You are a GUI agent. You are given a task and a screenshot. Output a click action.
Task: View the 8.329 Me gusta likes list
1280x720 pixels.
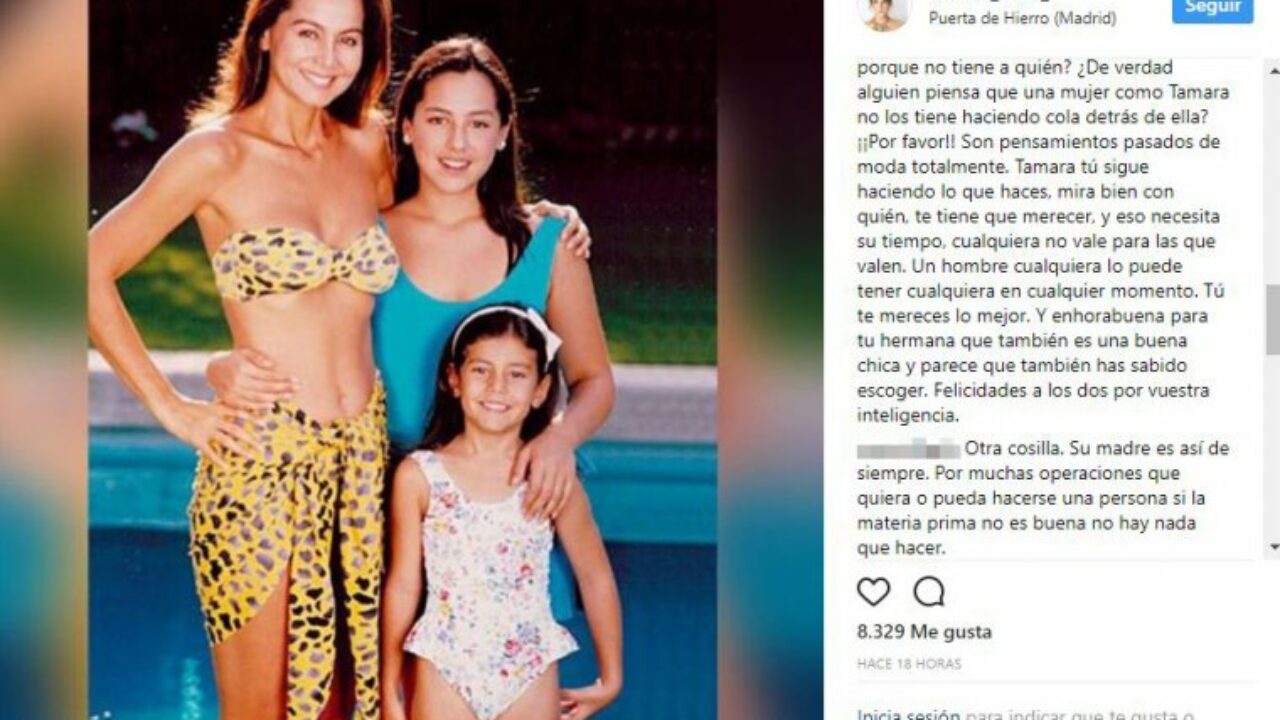[924, 632]
